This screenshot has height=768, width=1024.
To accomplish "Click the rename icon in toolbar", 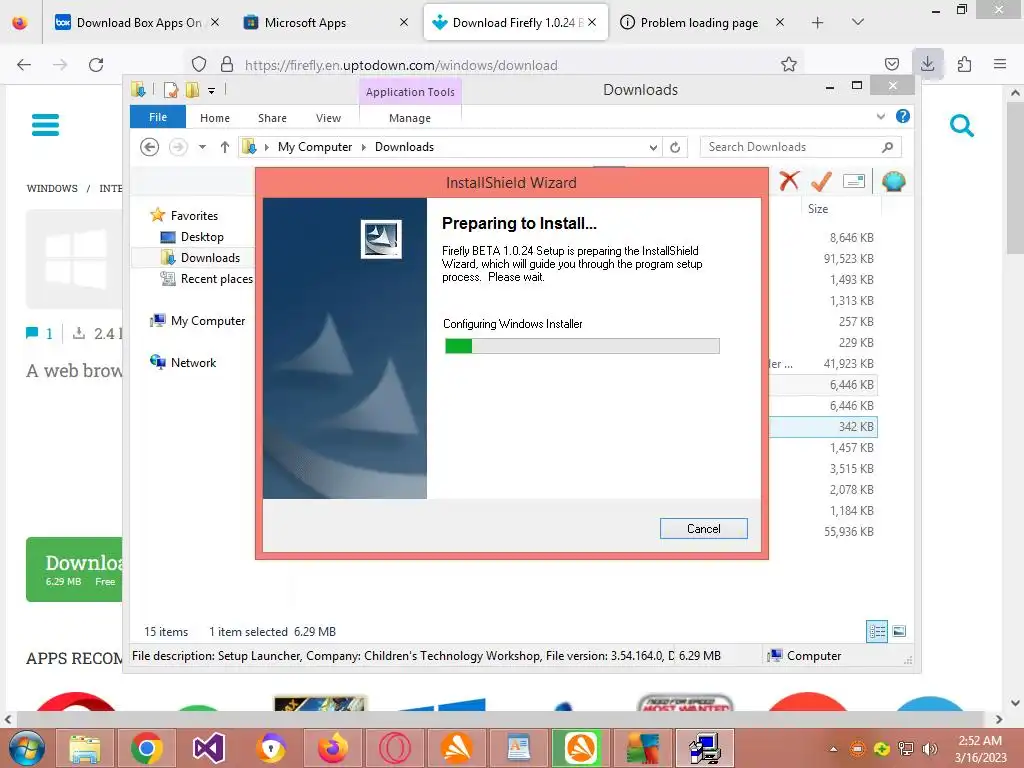I will pos(854,181).
